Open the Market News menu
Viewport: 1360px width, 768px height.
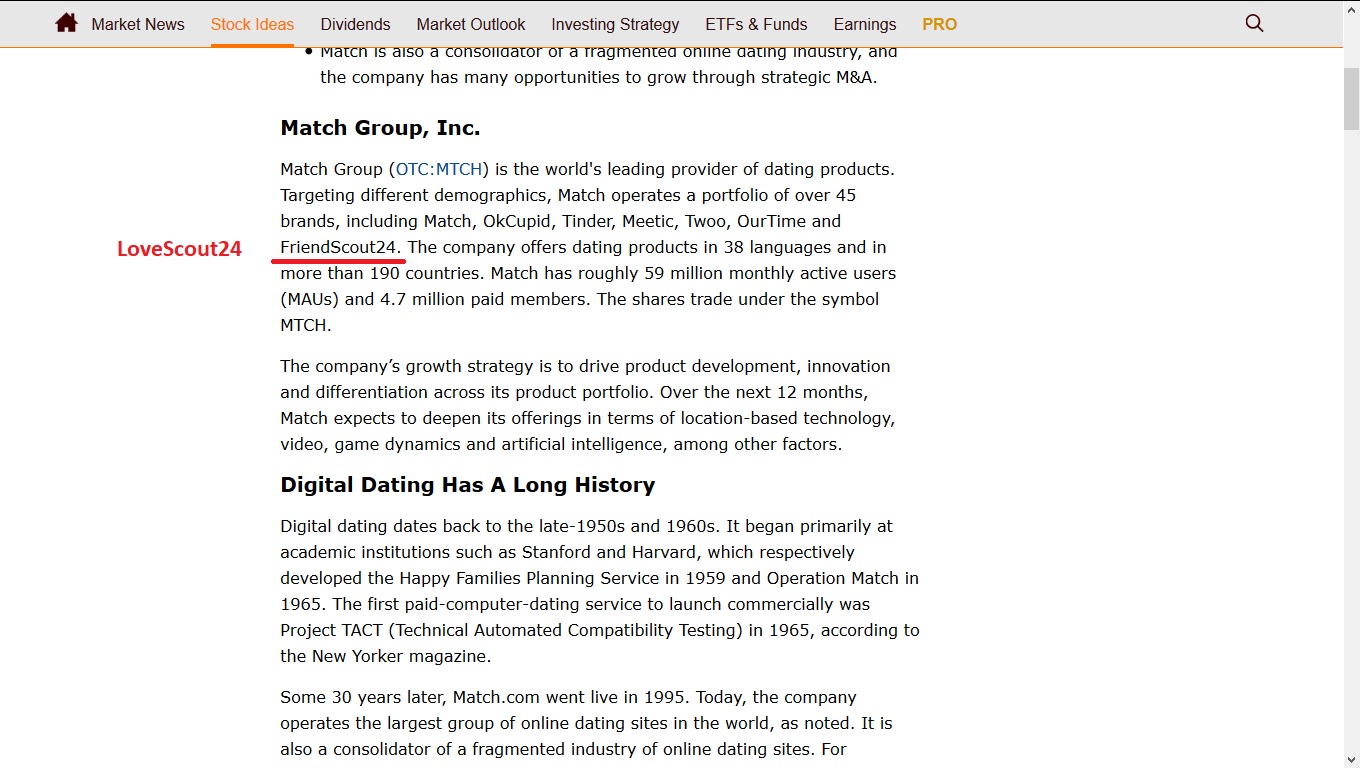coord(138,24)
